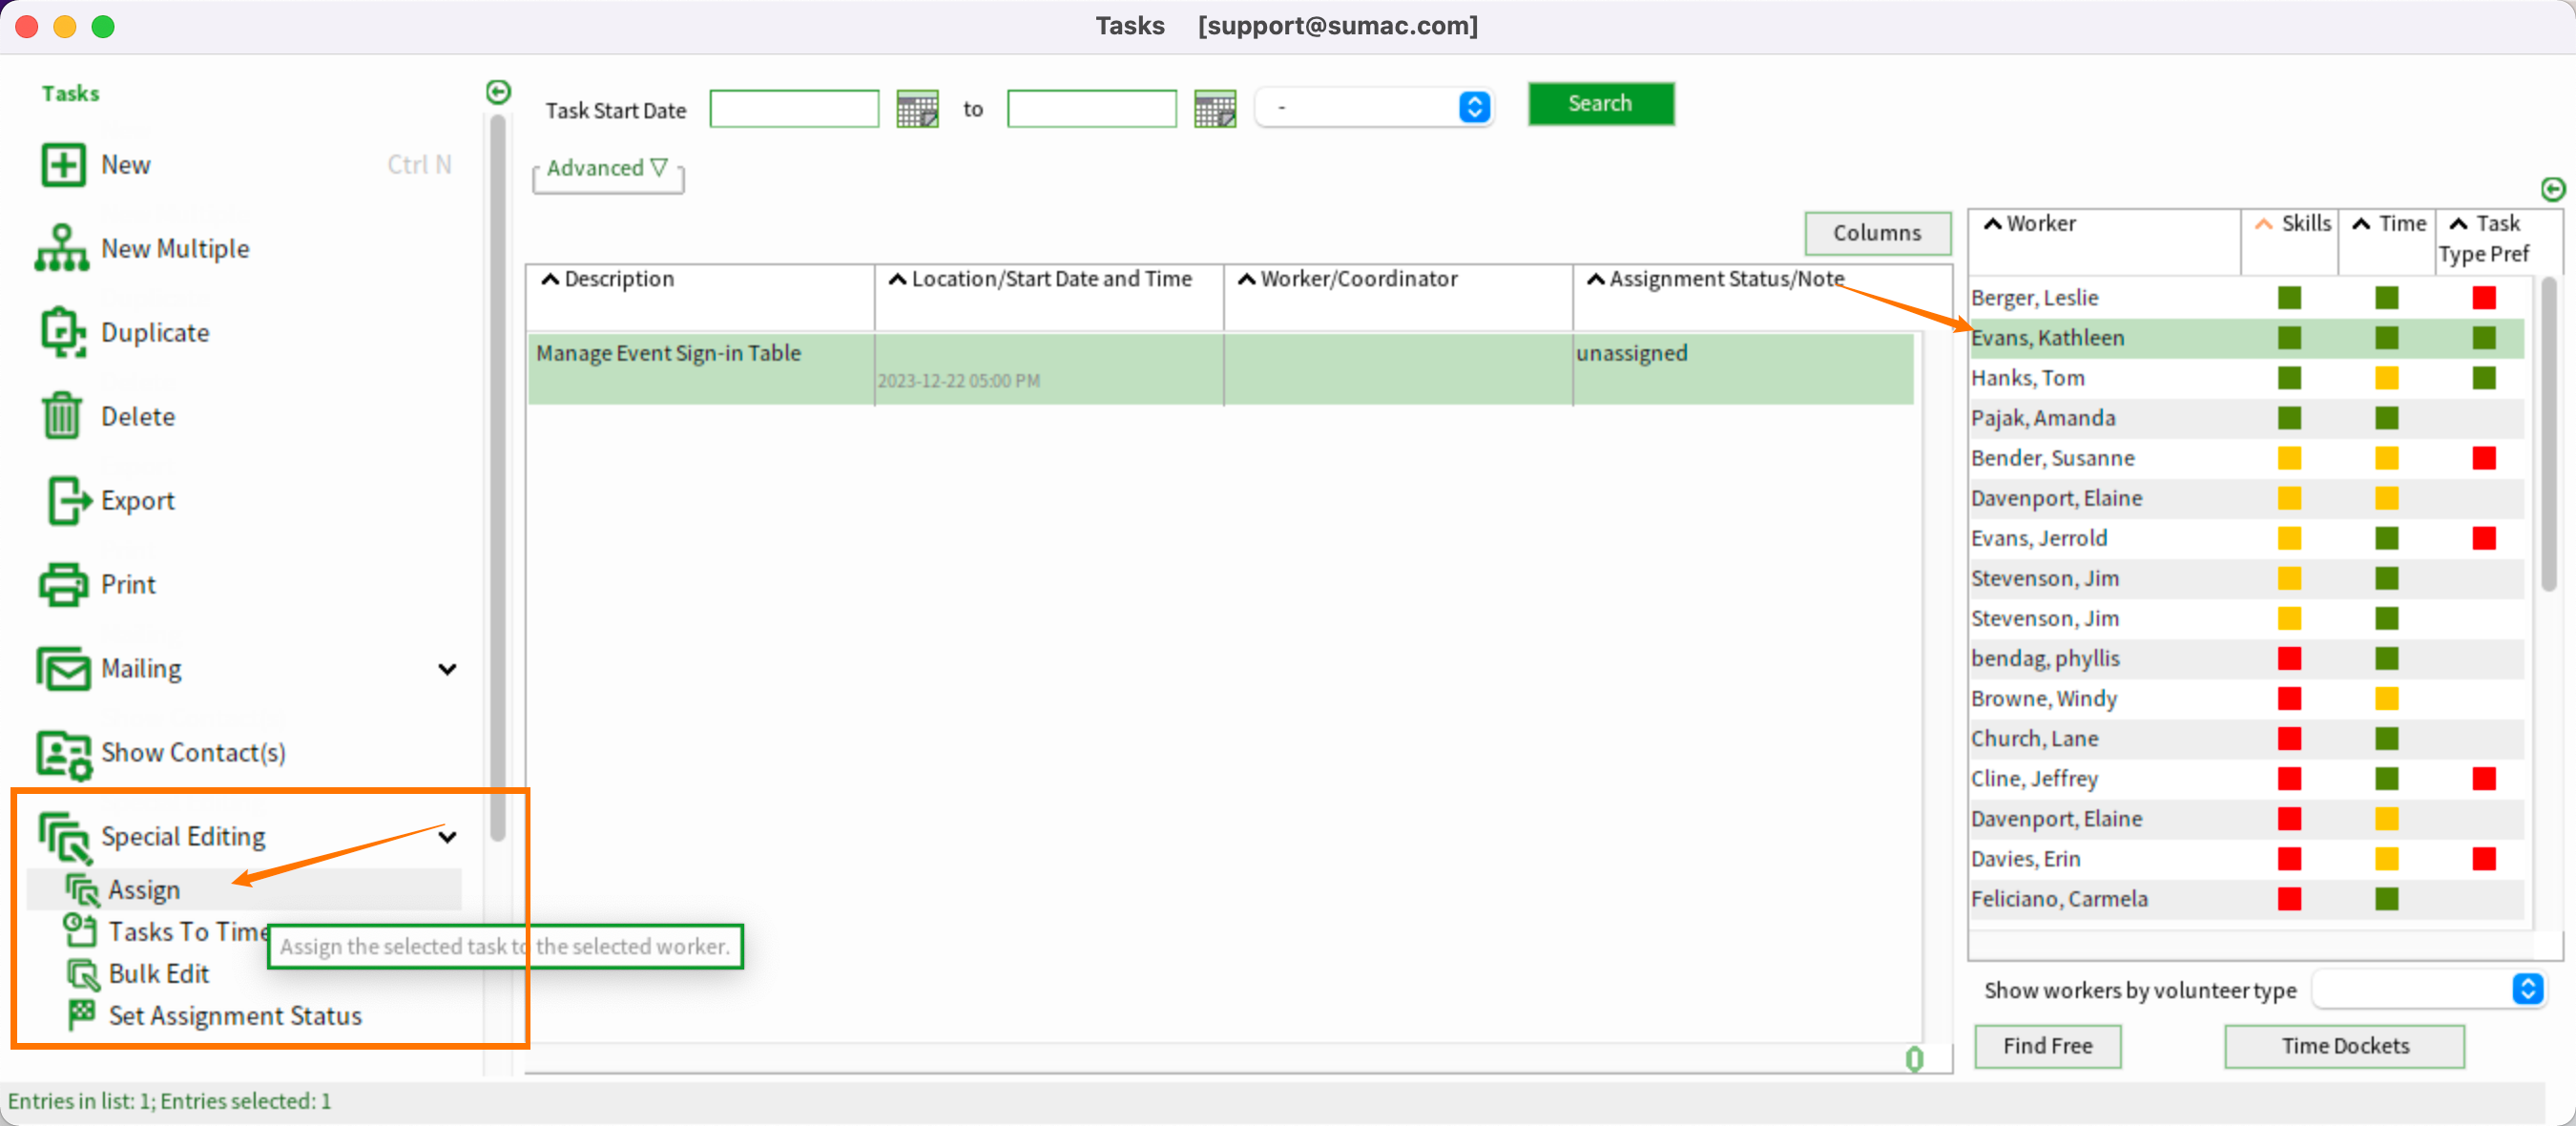The height and width of the screenshot is (1126, 2576).
Task: Click the Duplicate task icon
Action: pyautogui.click(x=63, y=332)
